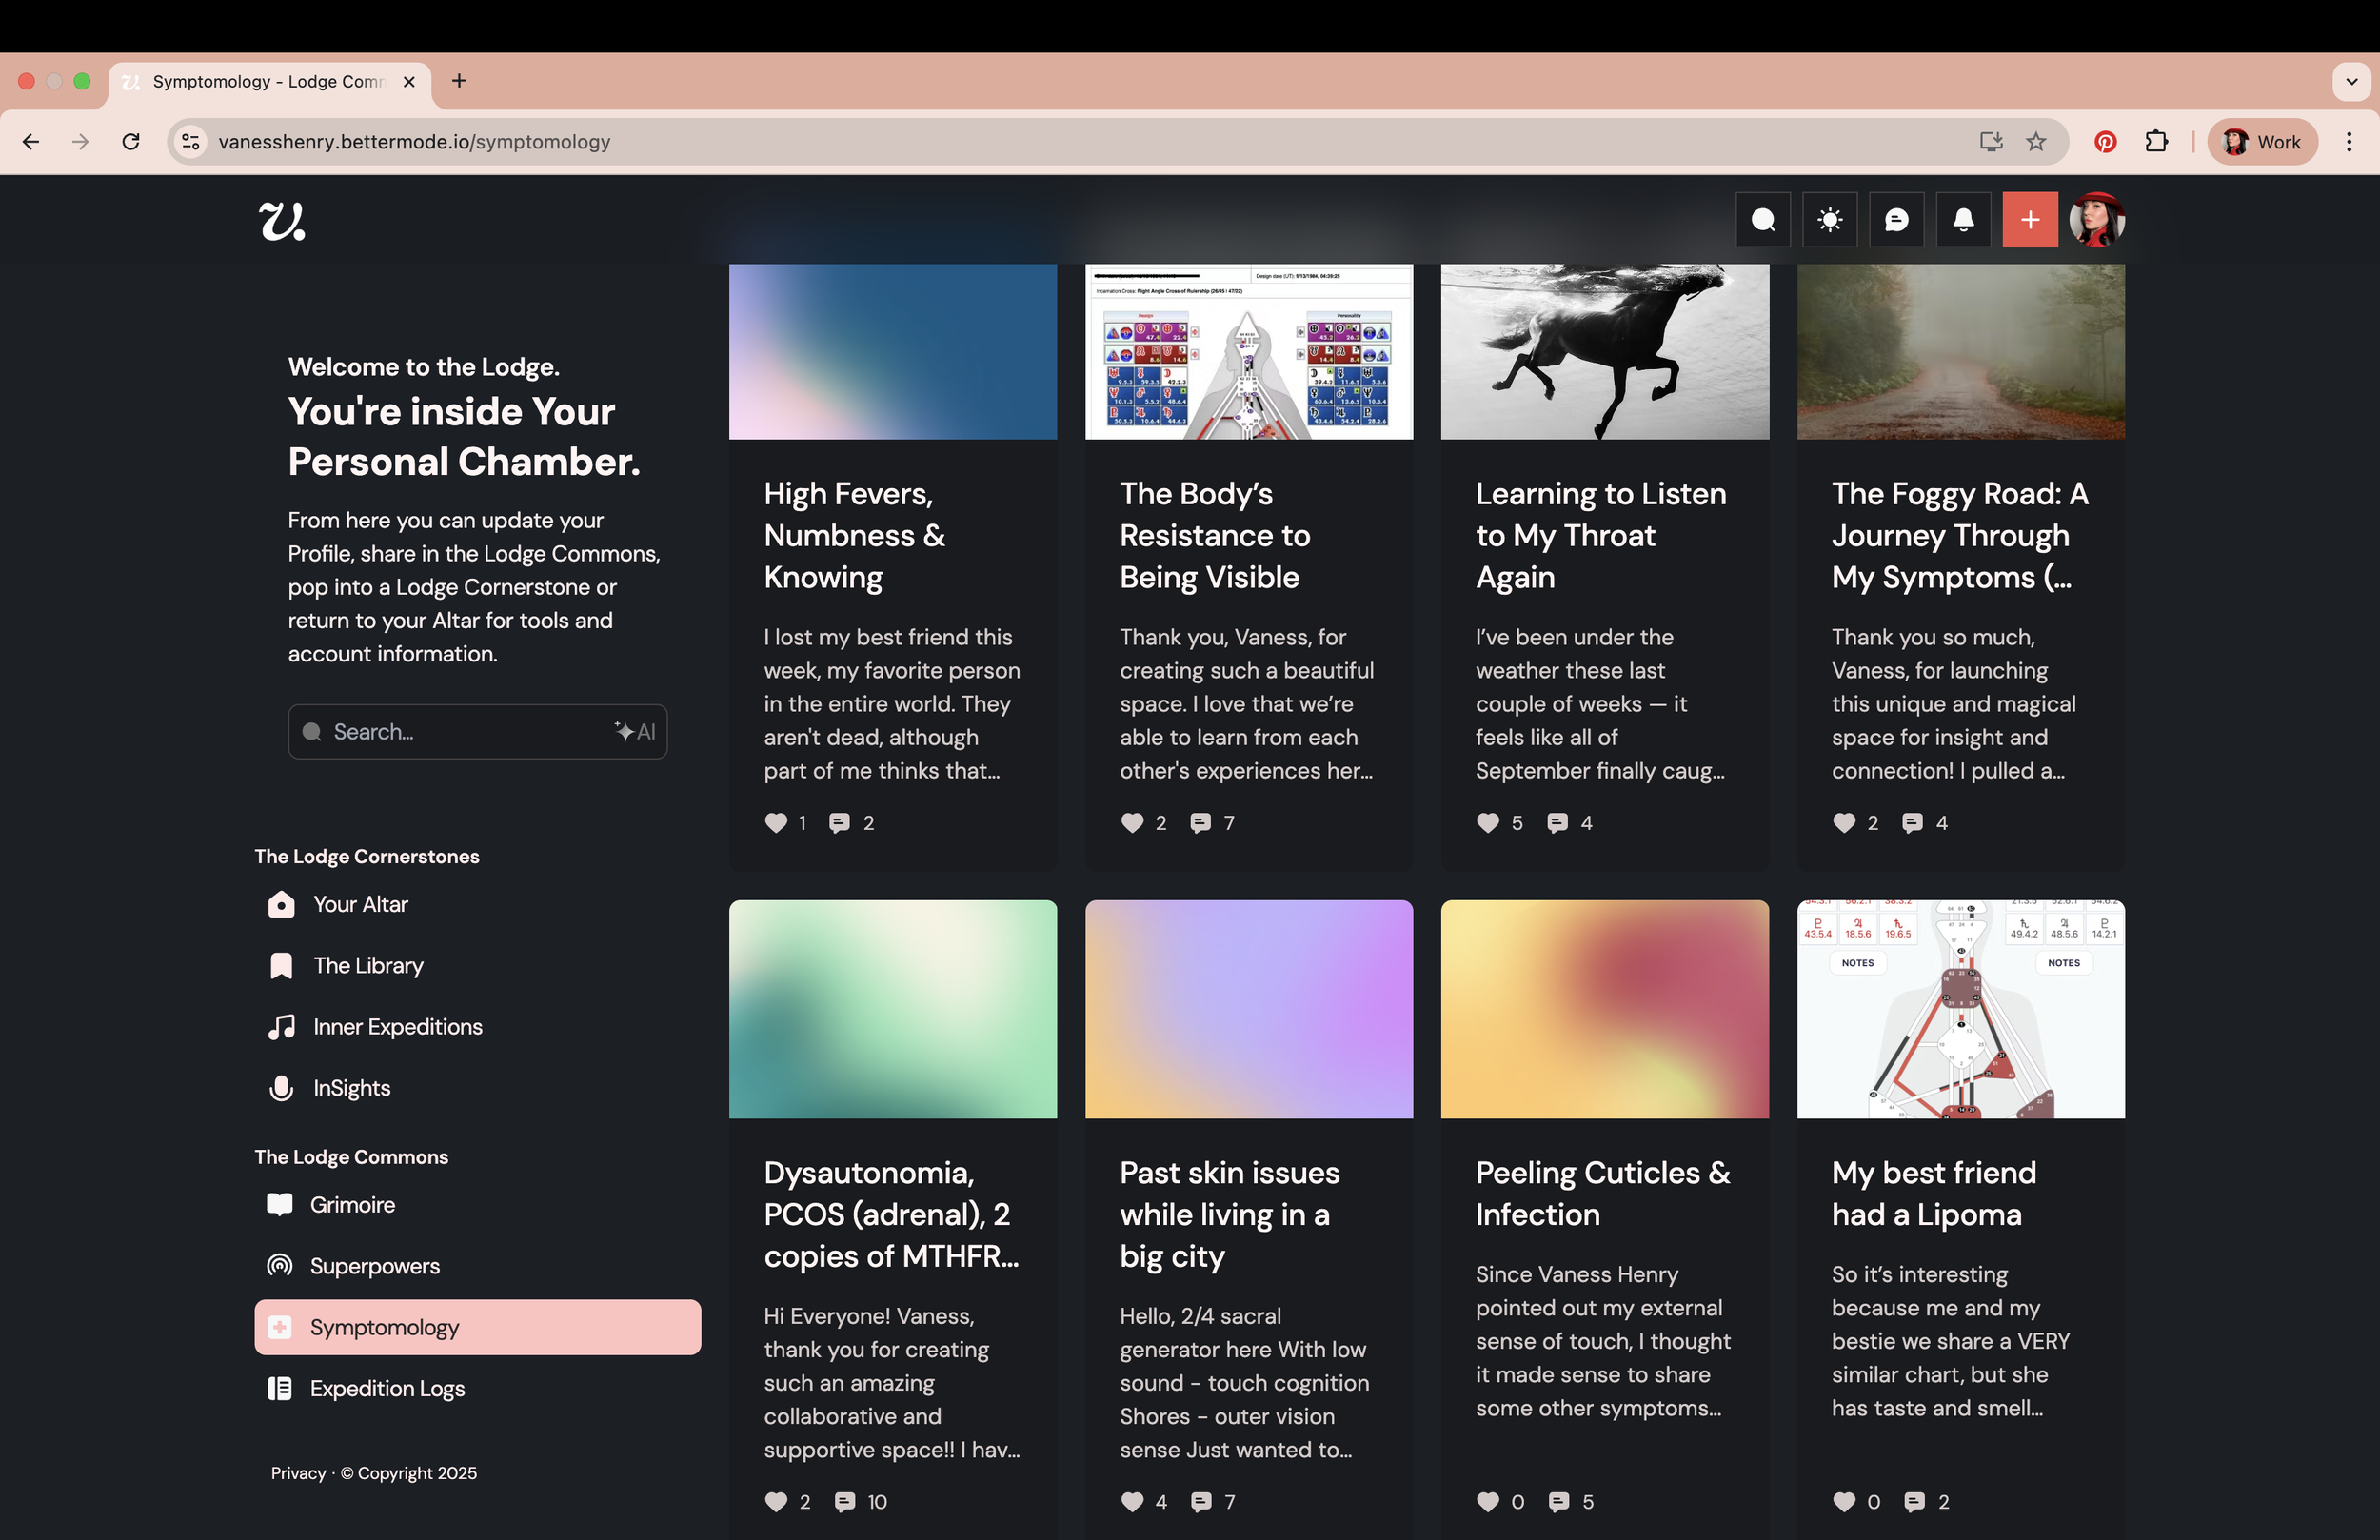This screenshot has height=1540, width=2380.
Task: Click the search icon in top bar
Action: pyautogui.click(x=1763, y=220)
